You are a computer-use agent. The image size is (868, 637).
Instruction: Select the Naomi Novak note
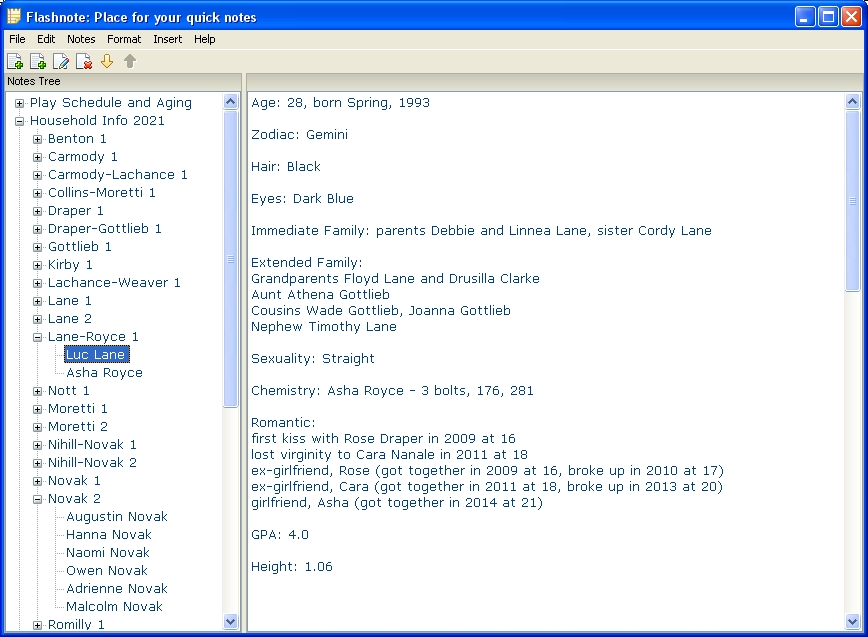107,552
